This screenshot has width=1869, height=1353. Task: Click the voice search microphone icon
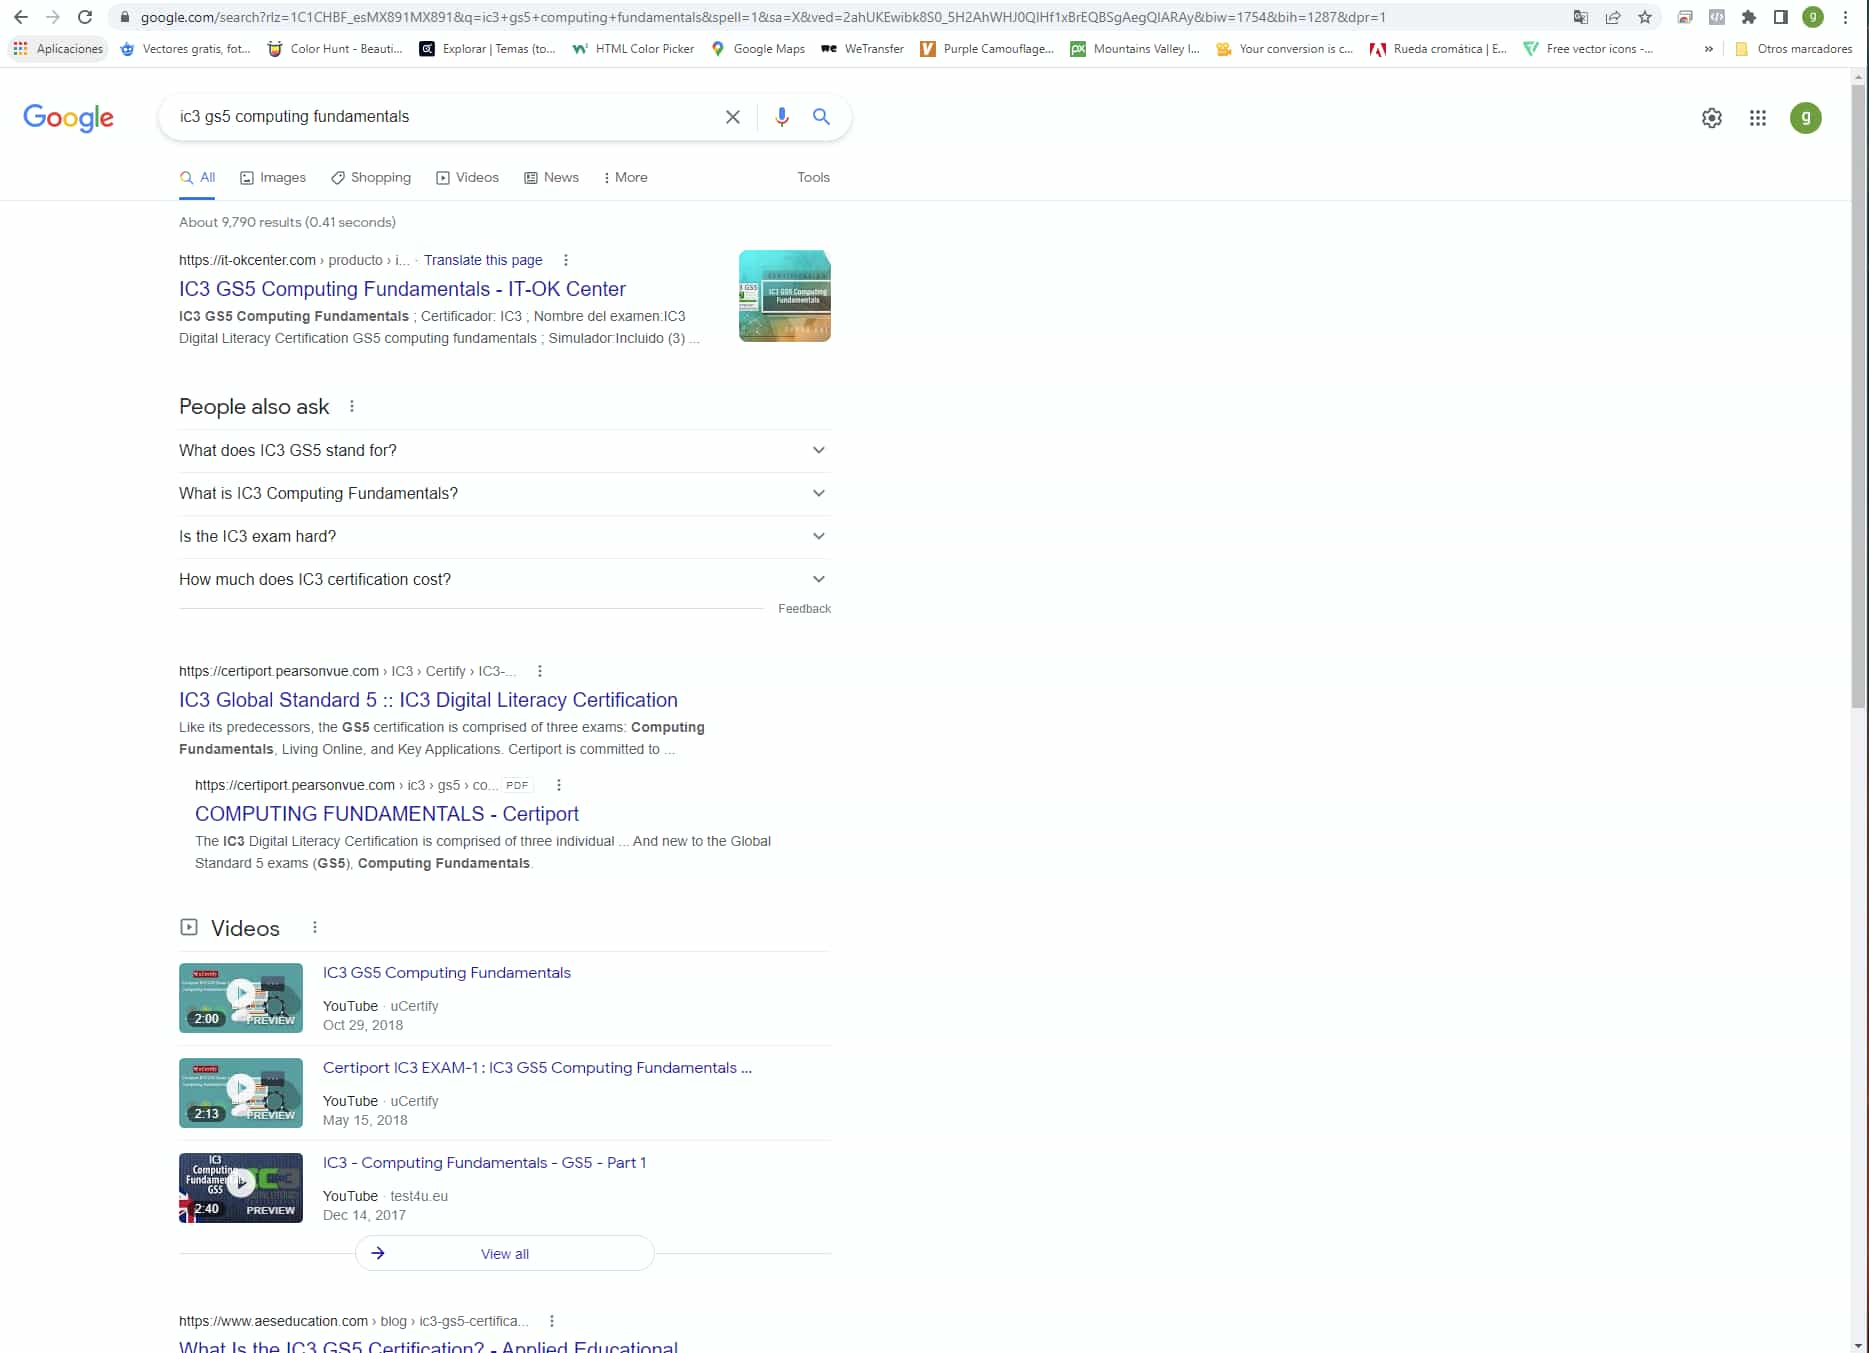[781, 117]
